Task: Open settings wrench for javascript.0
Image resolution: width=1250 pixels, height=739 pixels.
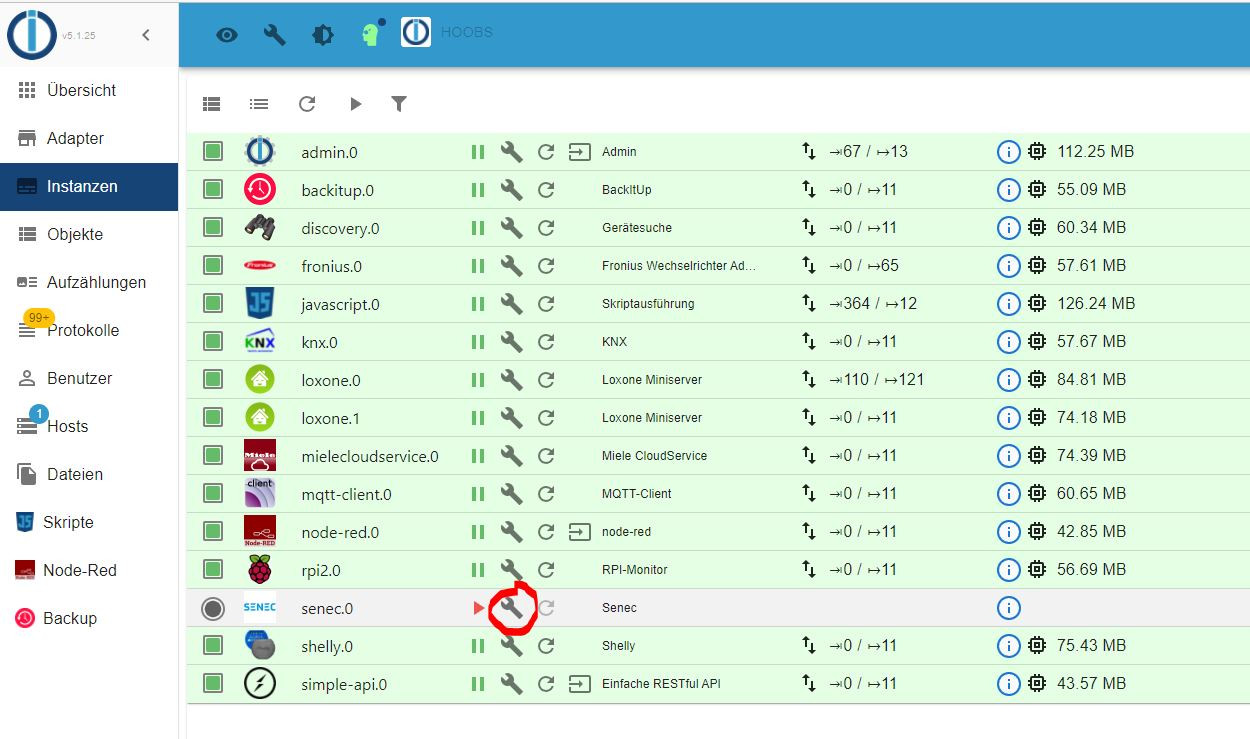Action: (511, 304)
